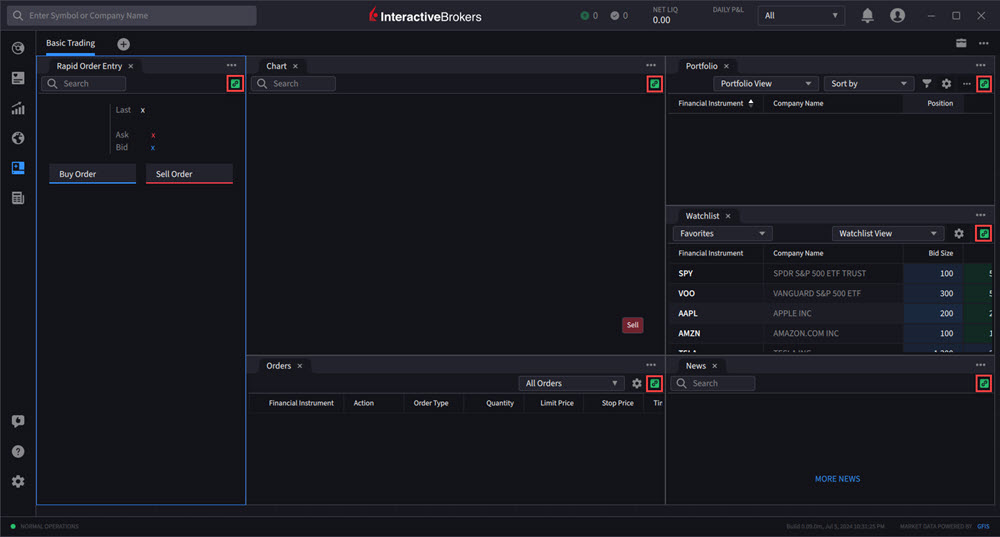The height and width of the screenshot is (537, 1000).
Task: Open Rapid Order Entry three-dot menu
Action: 232,65
